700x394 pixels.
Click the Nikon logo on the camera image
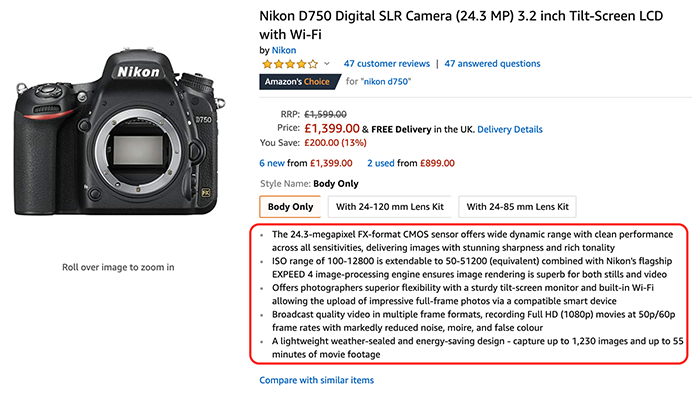(138, 72)
